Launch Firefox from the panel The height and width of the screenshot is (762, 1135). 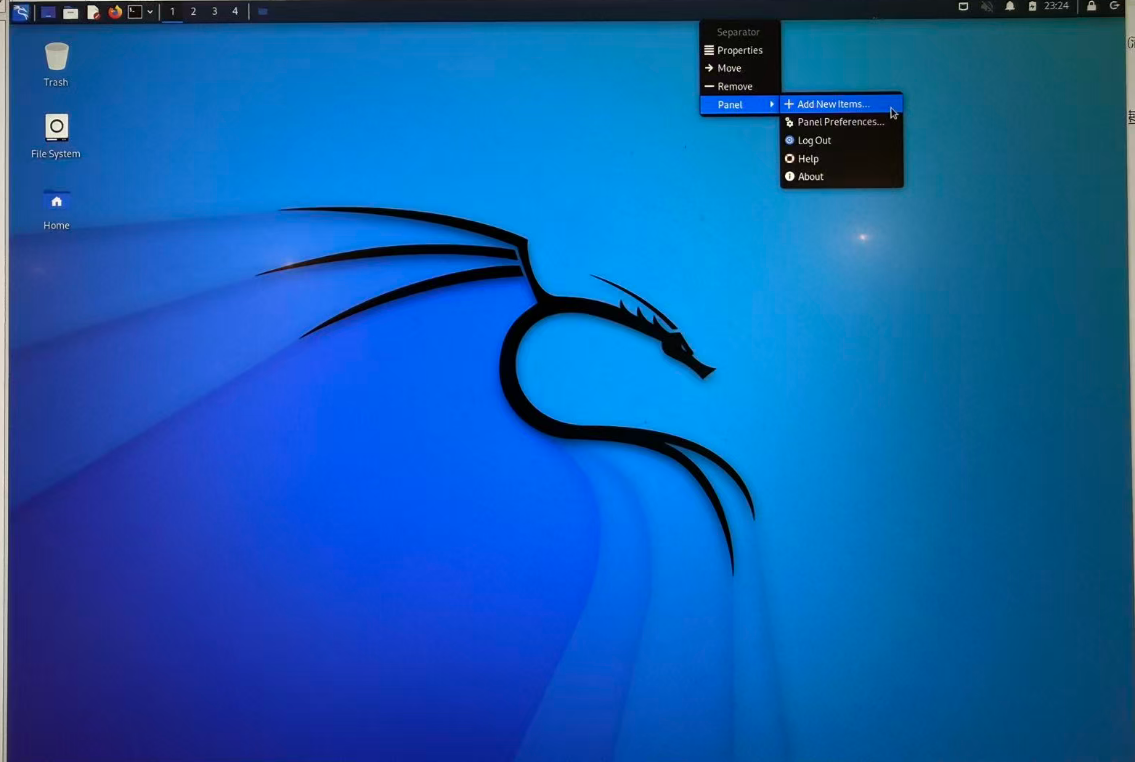click(x=114, y=12)
